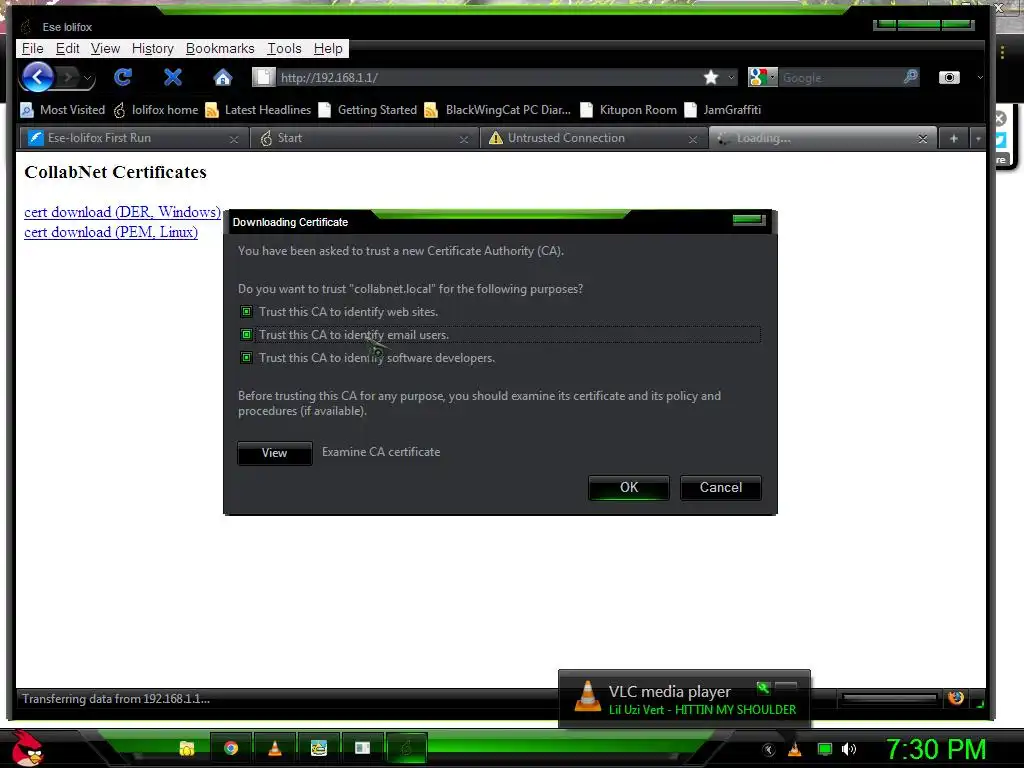Open the JamGraffiti bookmark
Screen dimensions: 1024x768
click(723, 110)
